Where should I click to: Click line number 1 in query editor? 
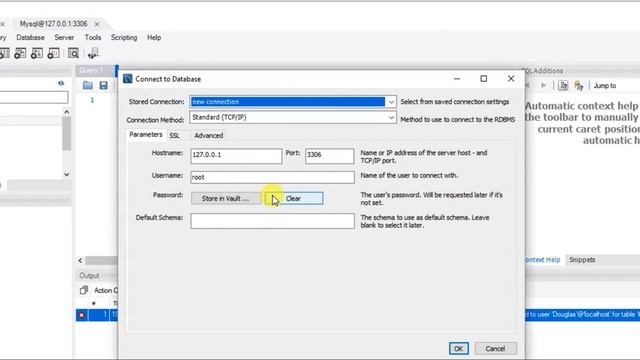click(92, 100)
